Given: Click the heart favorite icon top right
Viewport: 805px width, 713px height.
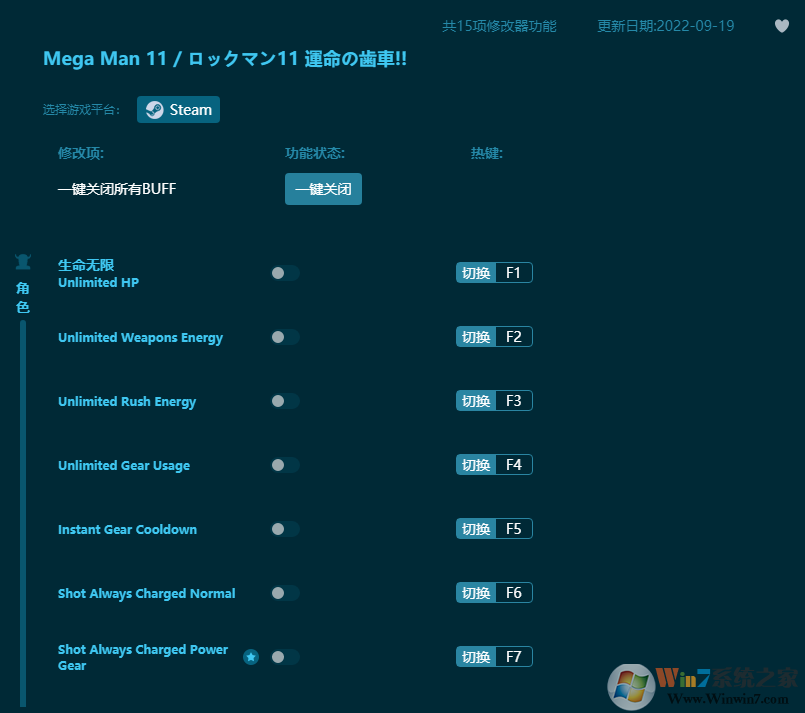Looking at the screenshot, I should [x=781, y=26].
